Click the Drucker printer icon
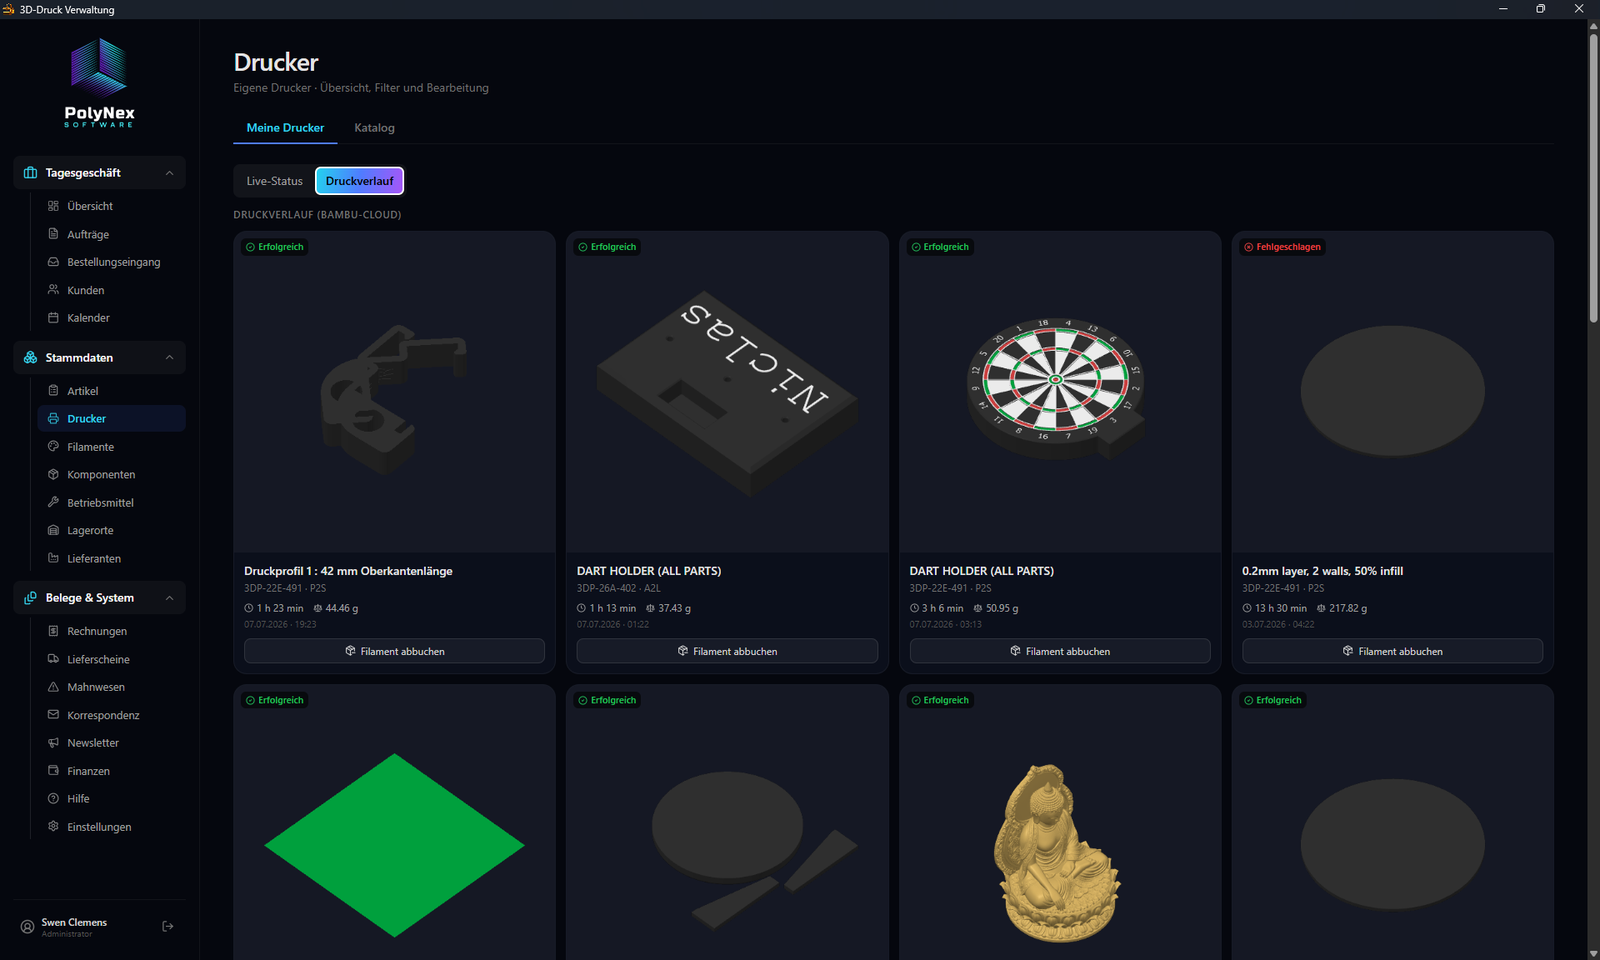This screenshot has width=1600, height=960. tap(54, 419)
